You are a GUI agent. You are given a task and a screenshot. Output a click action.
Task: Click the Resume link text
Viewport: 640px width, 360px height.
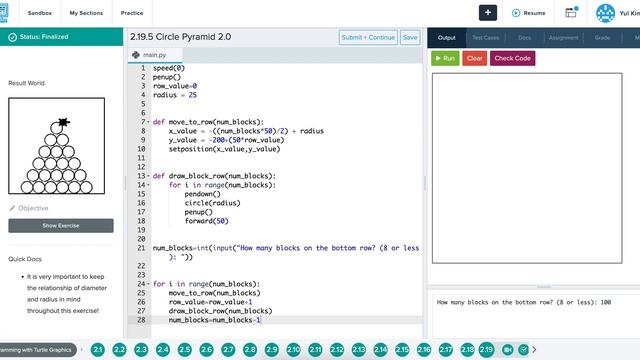click(534, 13)
